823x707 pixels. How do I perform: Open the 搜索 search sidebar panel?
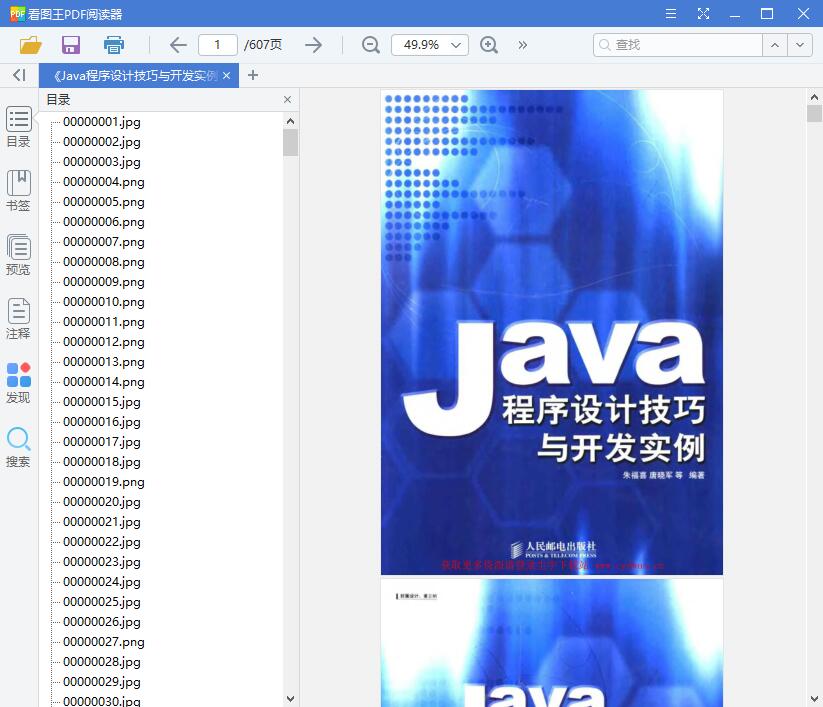coord(18,447)
